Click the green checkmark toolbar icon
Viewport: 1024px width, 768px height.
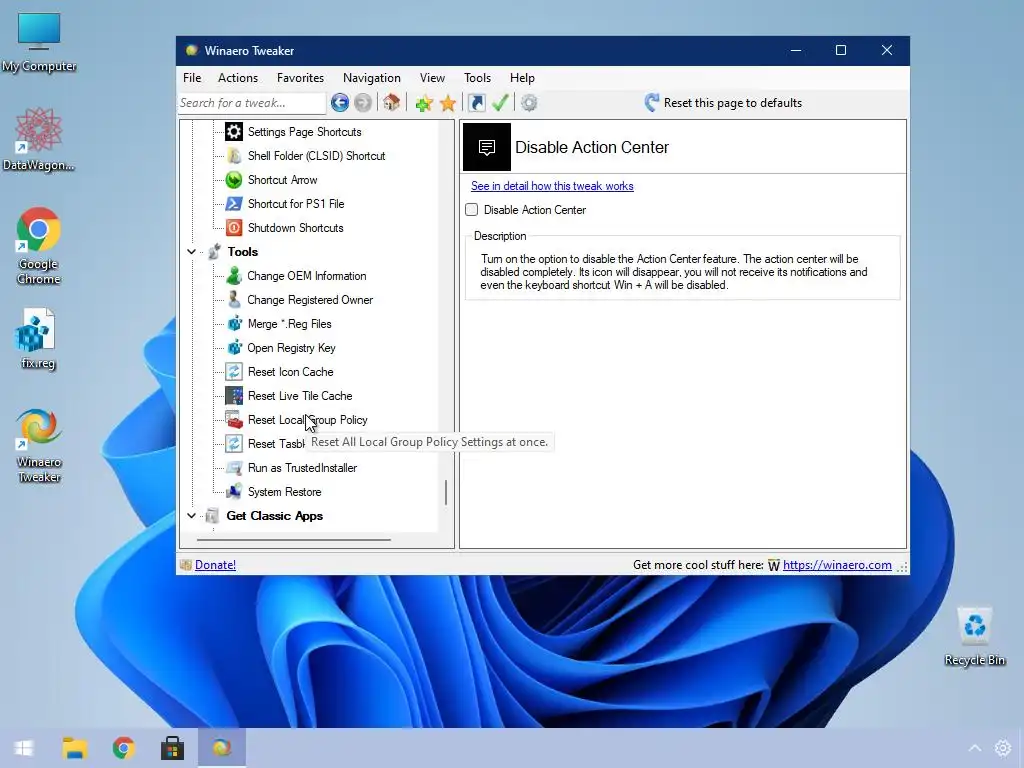(x=501, y=103)
